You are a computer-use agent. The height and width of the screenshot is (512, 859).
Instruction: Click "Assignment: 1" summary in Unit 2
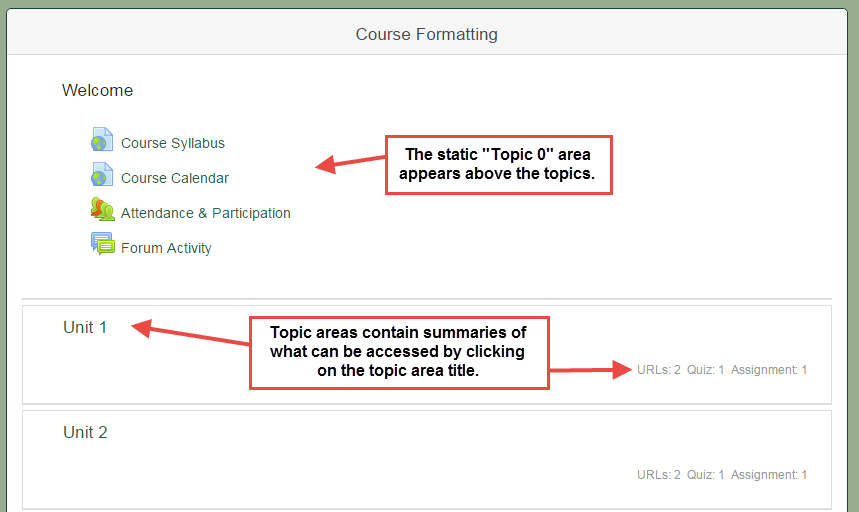click(768, 475)
